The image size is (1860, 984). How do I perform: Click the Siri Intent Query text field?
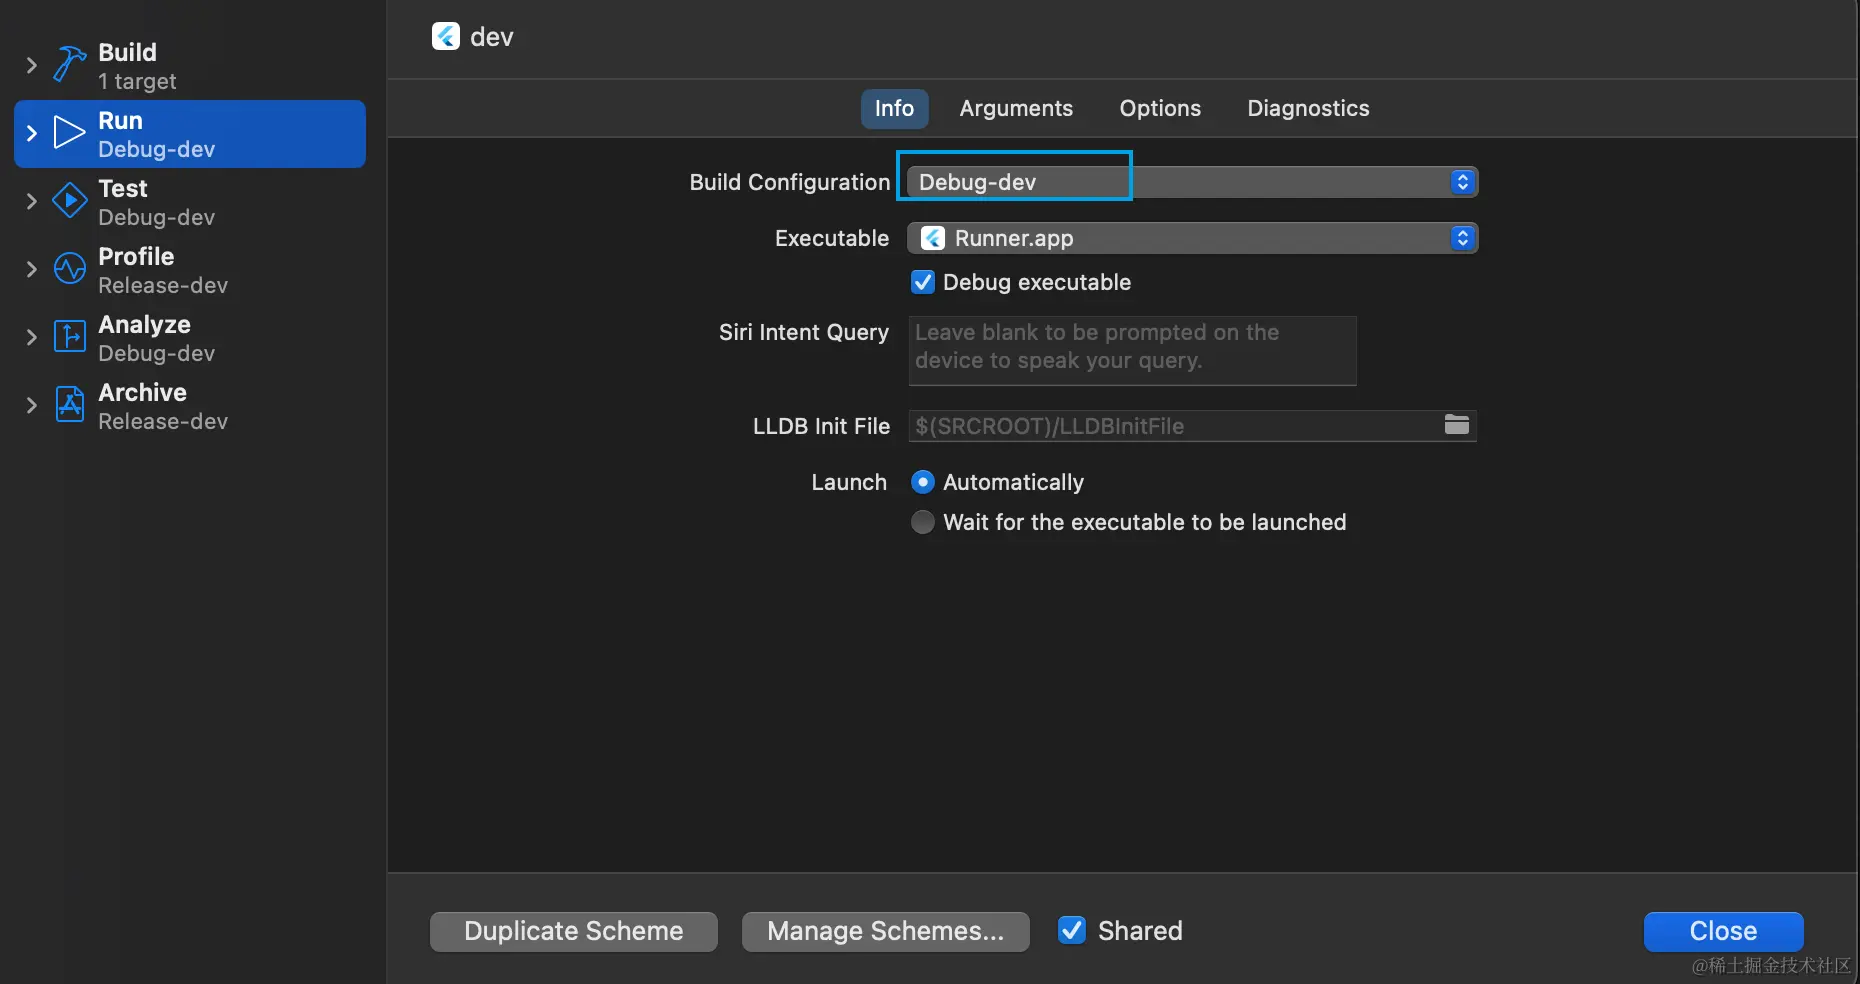click(1132, 350)
